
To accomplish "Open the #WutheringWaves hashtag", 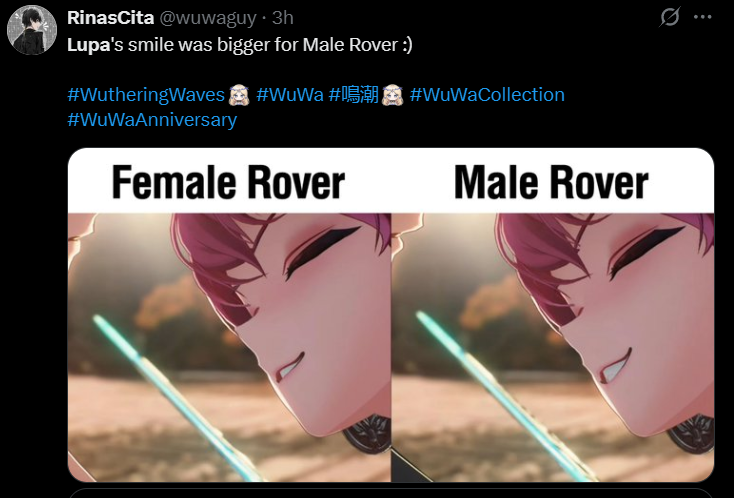I will [x=146, y=95].
